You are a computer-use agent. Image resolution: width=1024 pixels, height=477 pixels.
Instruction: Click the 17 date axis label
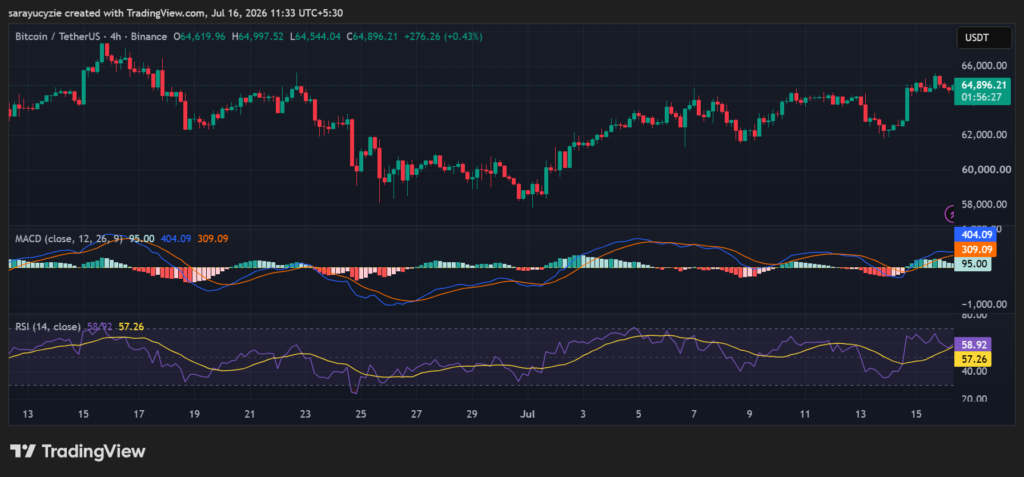[x=139, y=414]
